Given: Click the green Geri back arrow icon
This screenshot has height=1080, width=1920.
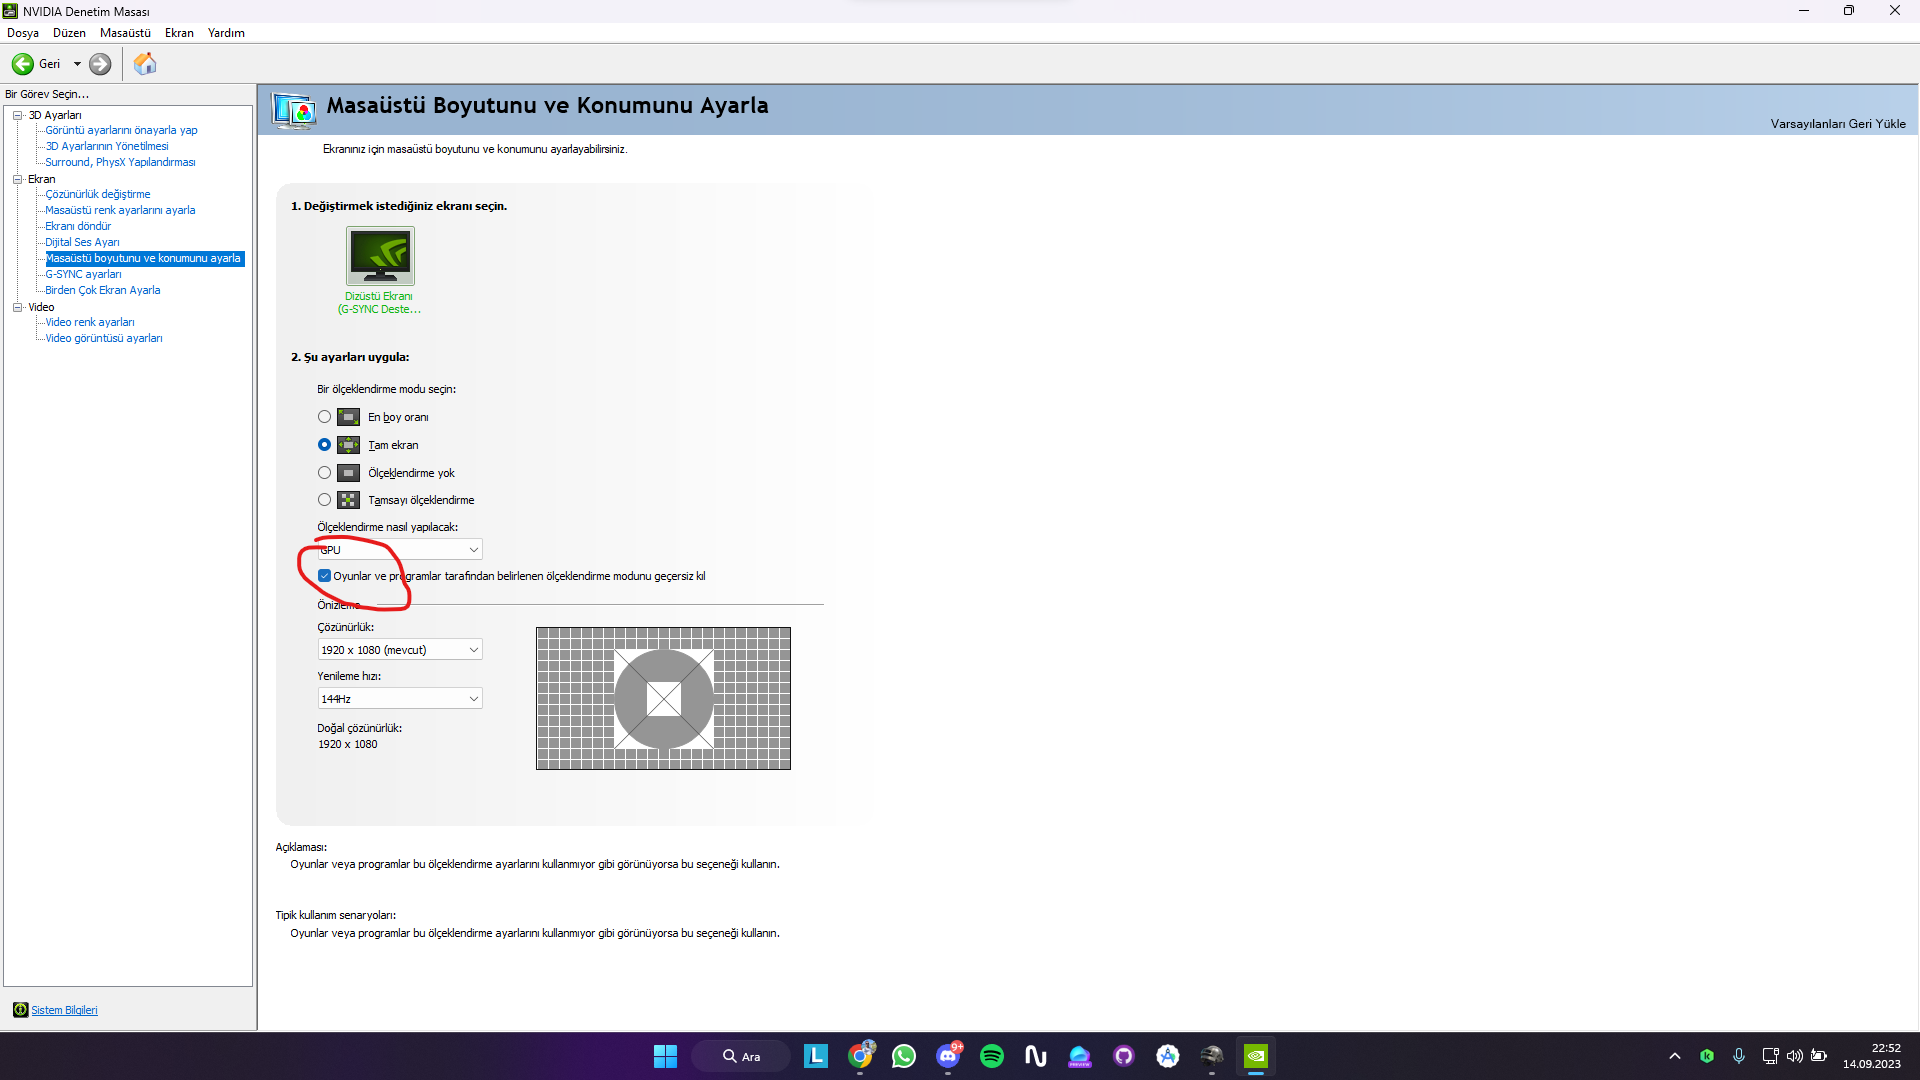Looking at the screenshot, I should pos(22,64).
